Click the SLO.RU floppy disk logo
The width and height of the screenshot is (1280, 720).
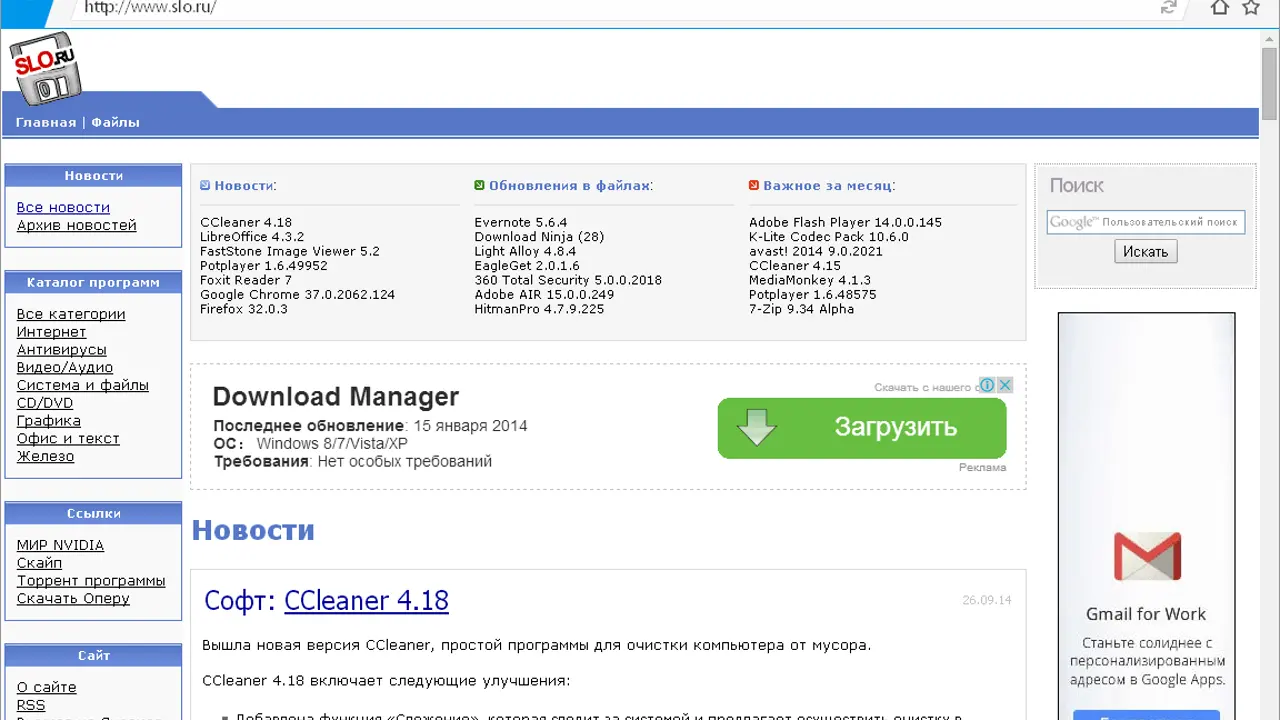click(x=45, y=68)
